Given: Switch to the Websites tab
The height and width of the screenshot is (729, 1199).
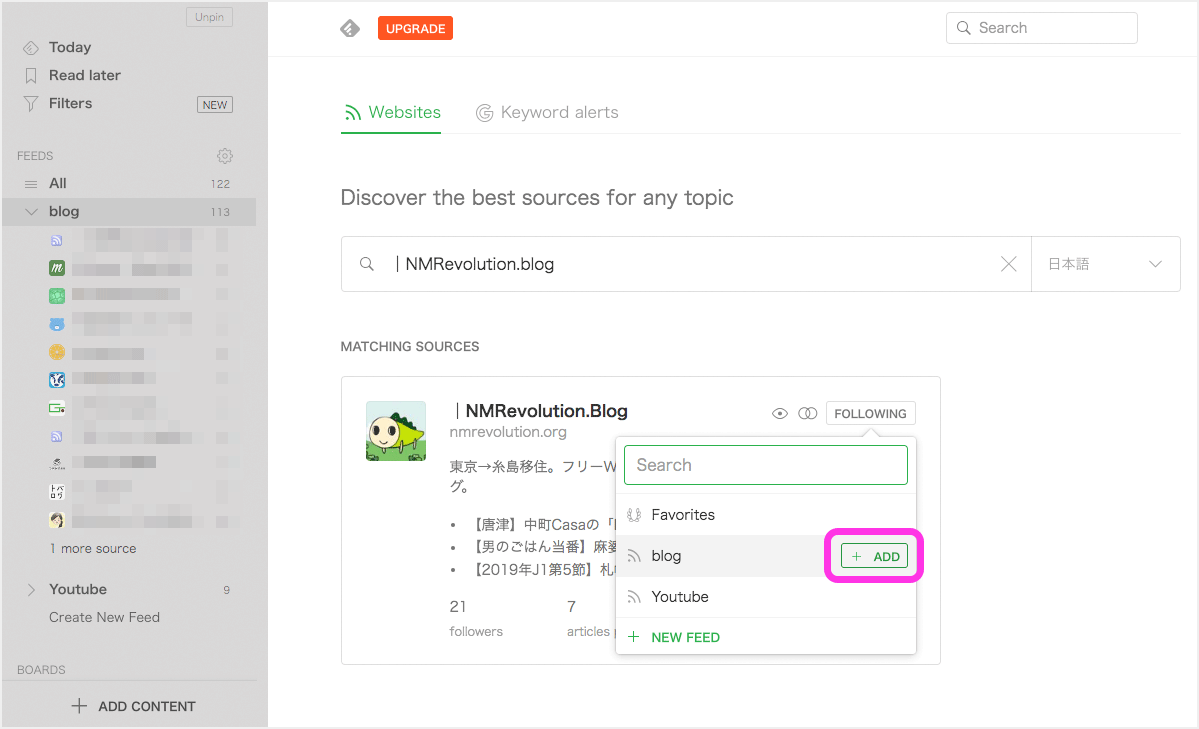Looking at the screenshot, I should tap(392, 112).
